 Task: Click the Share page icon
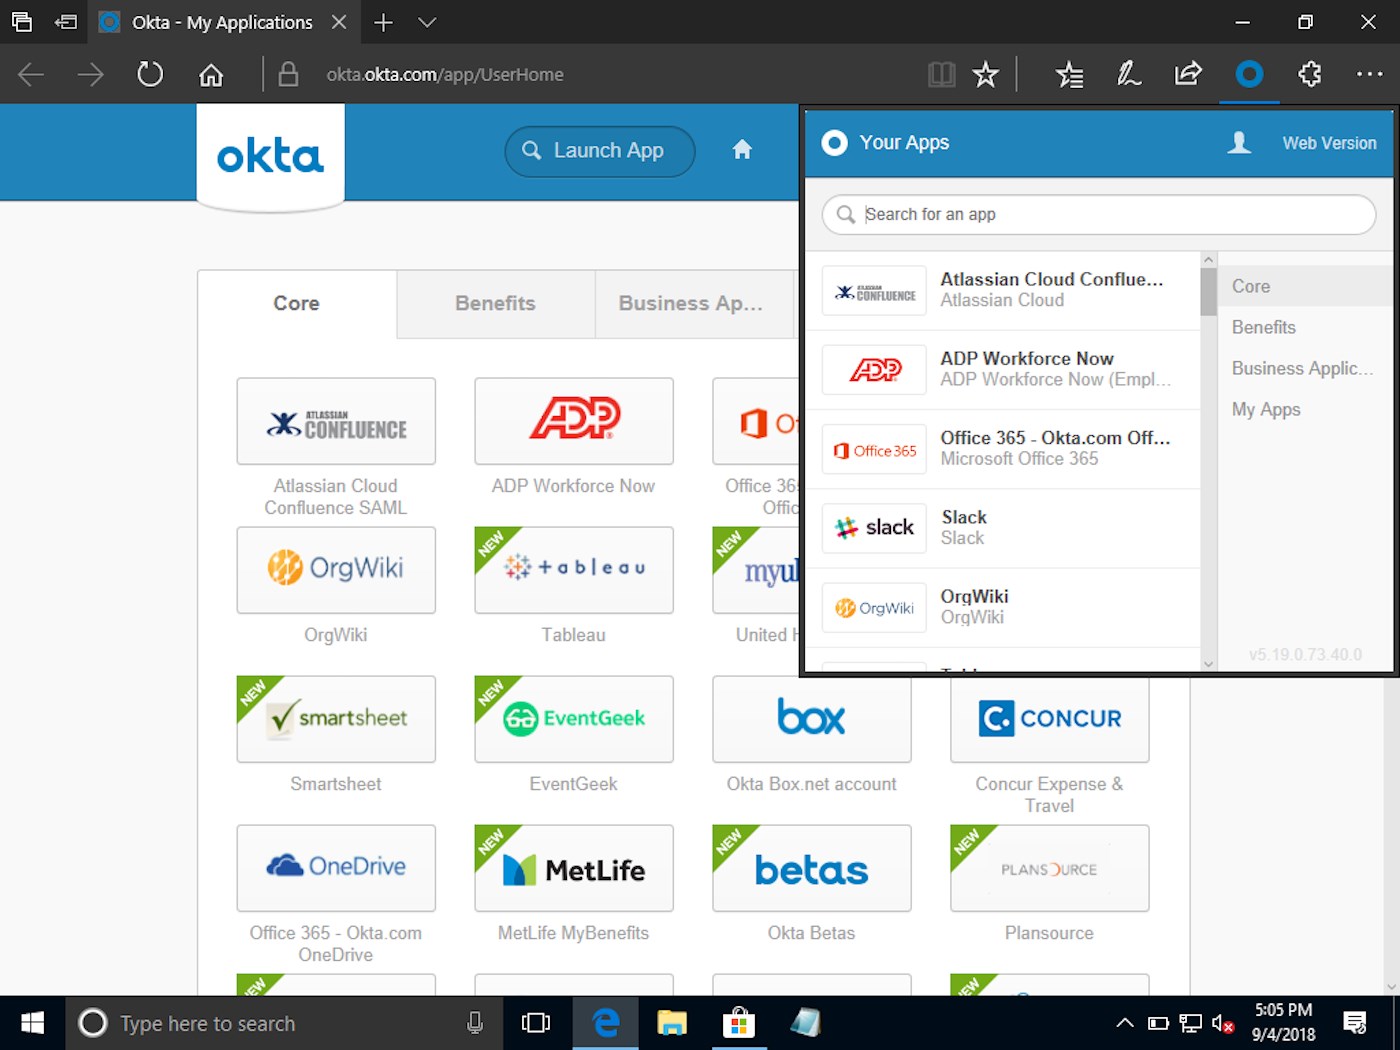[1188, 74]
